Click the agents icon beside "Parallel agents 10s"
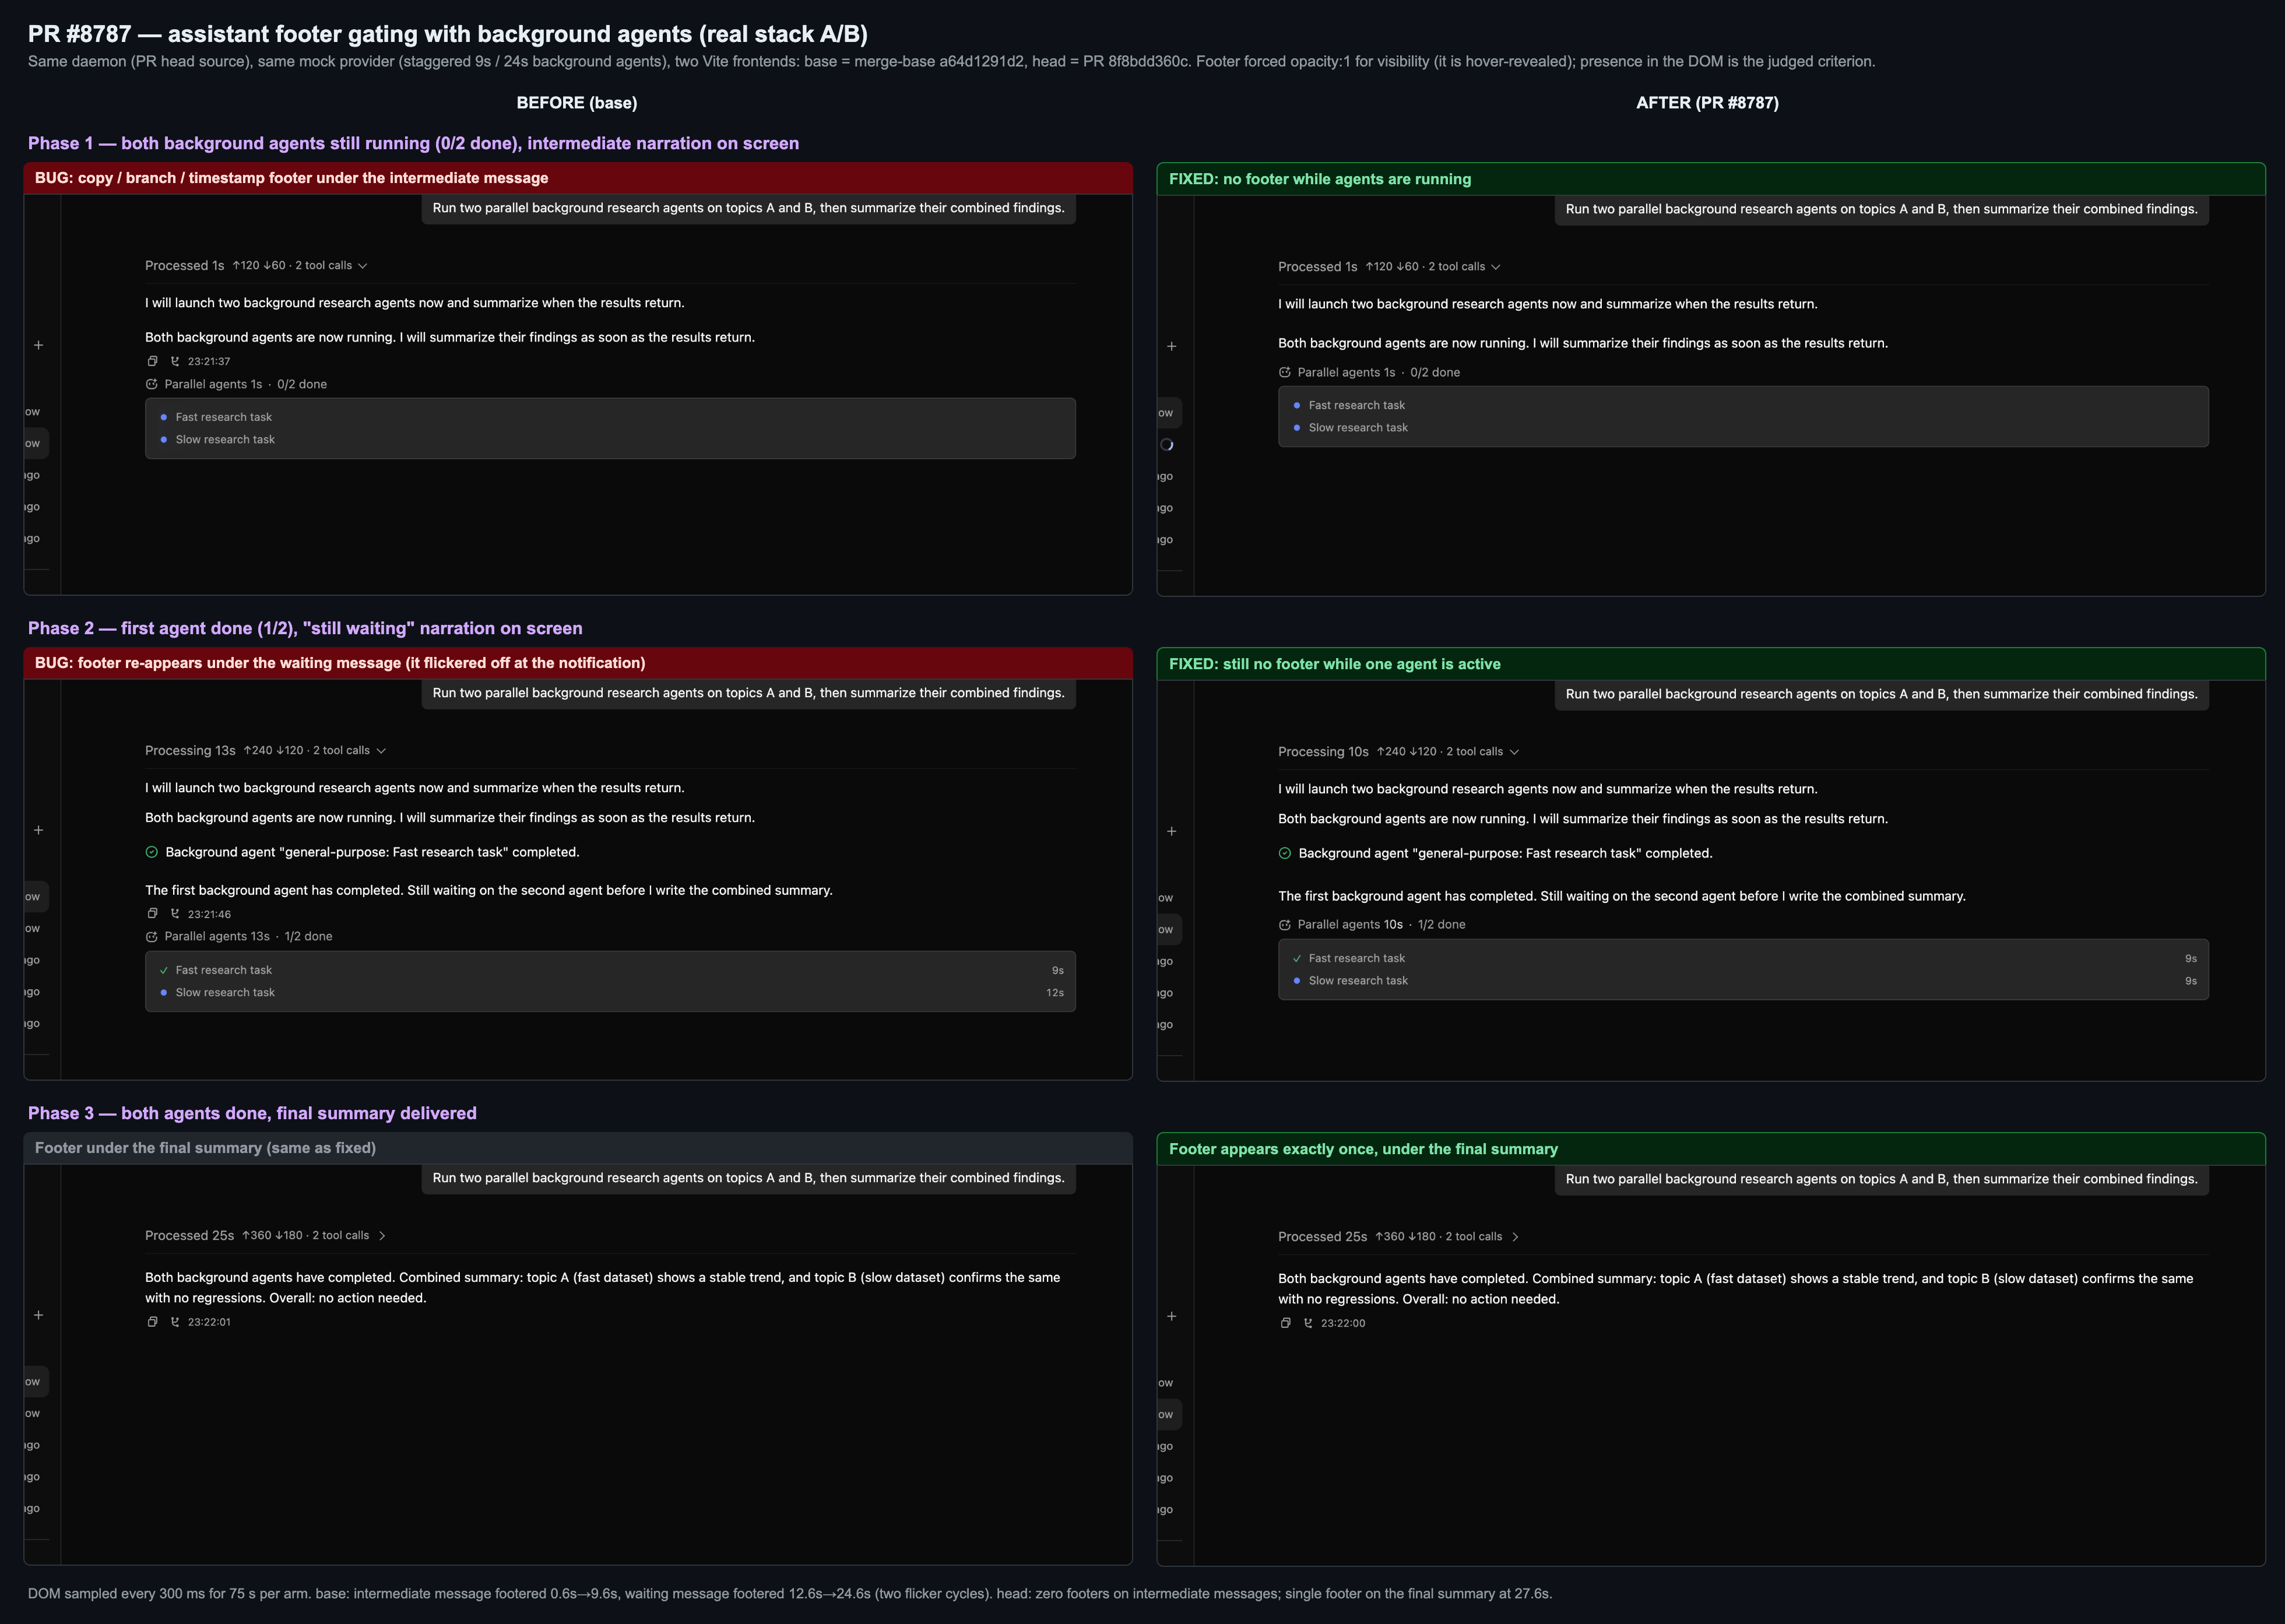2285x1624 pixels. tap(1284, 924)
